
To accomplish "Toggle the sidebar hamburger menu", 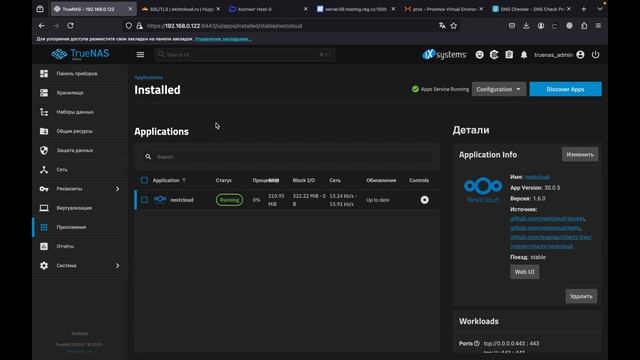I will tap(140, 55).
